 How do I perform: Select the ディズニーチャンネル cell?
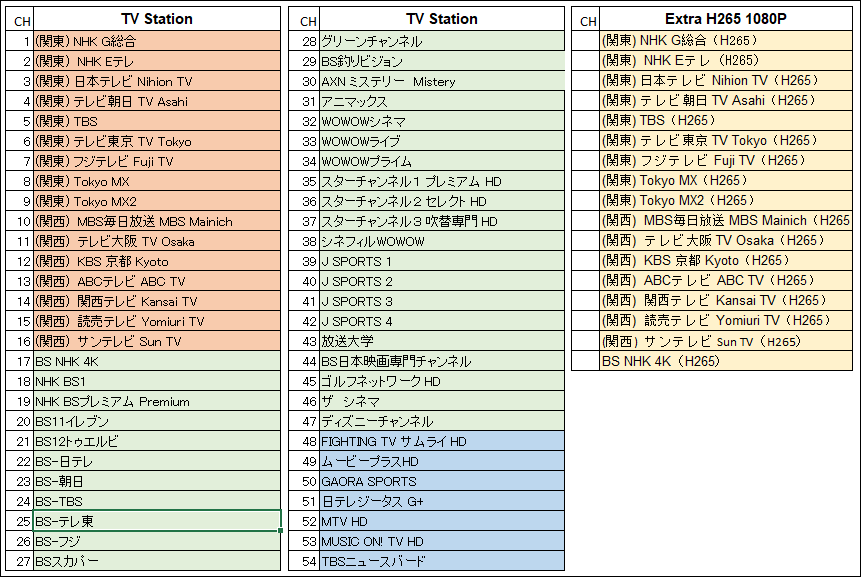pyautogui.click(x=441, y=421)
